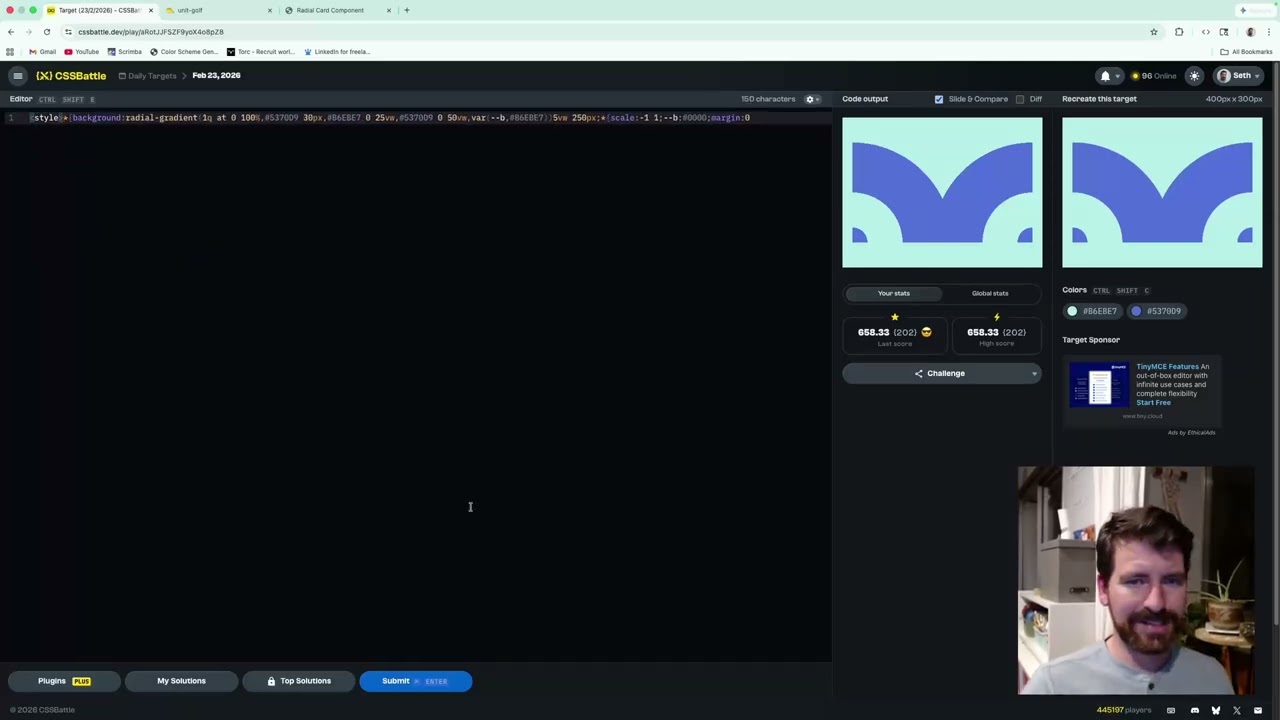
Task: Open All Bookmarks folder
Action: (1246, 52)
